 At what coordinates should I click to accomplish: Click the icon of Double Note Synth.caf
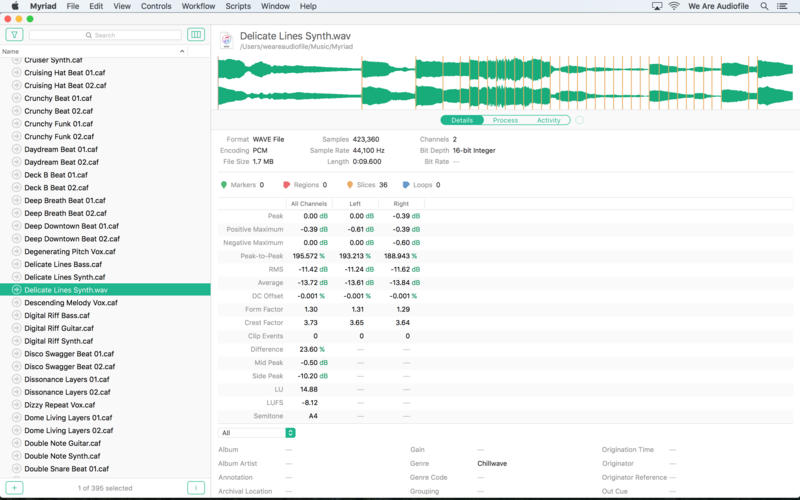[x=16, y=456]
